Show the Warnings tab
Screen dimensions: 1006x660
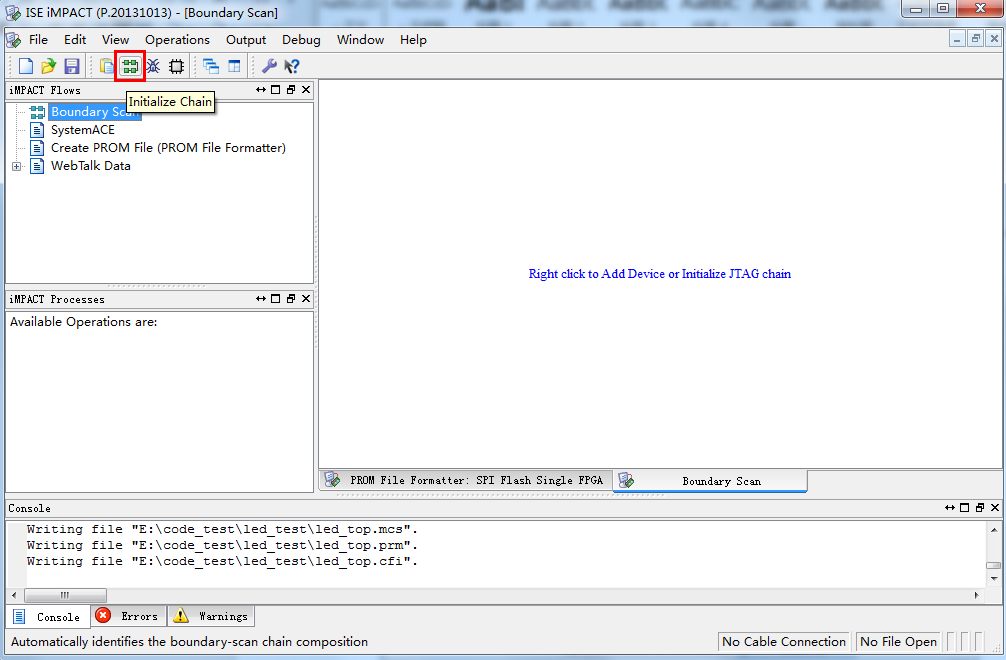(211, 616)
